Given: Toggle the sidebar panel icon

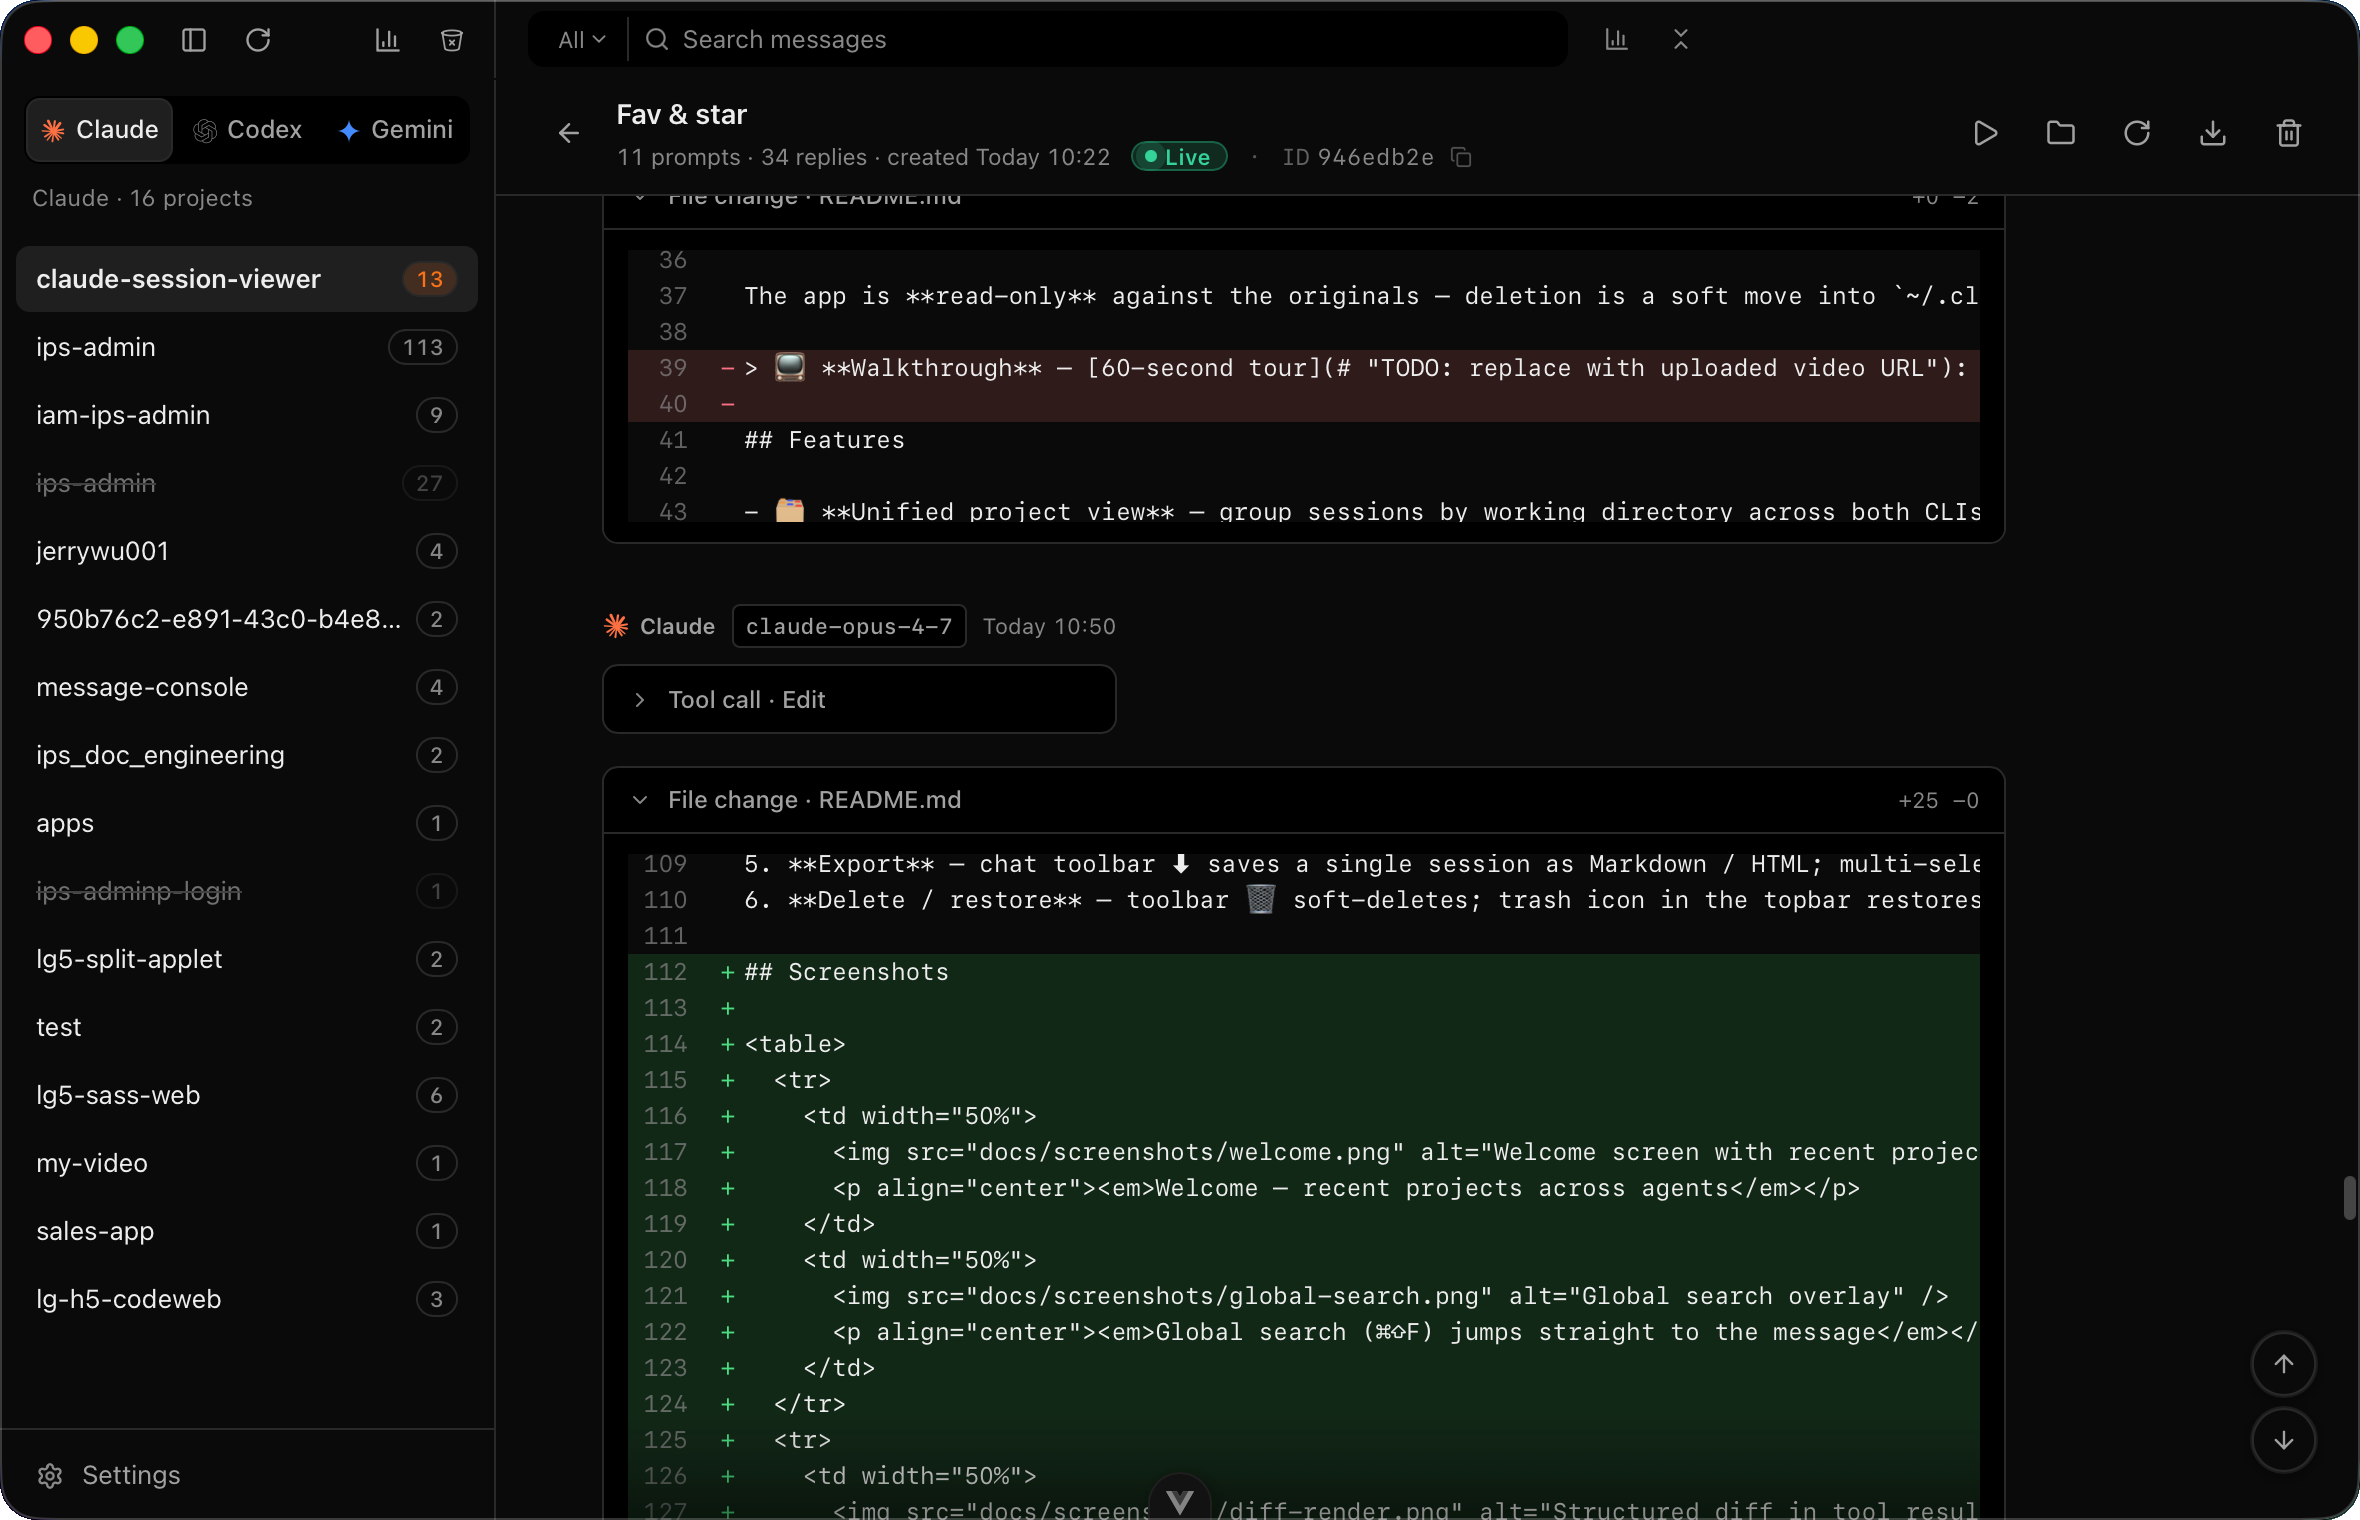Looking at the screenshot, I should [x=194, y=40].
